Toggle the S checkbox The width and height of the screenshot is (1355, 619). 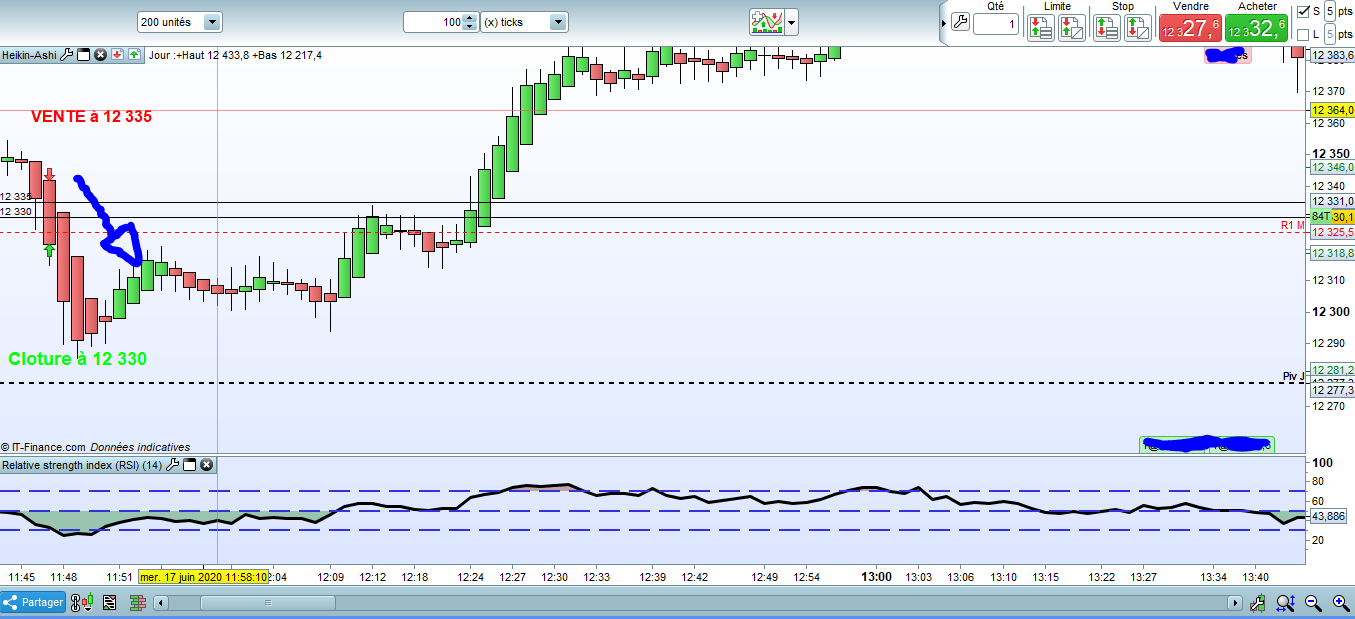tap(1302, 12)
